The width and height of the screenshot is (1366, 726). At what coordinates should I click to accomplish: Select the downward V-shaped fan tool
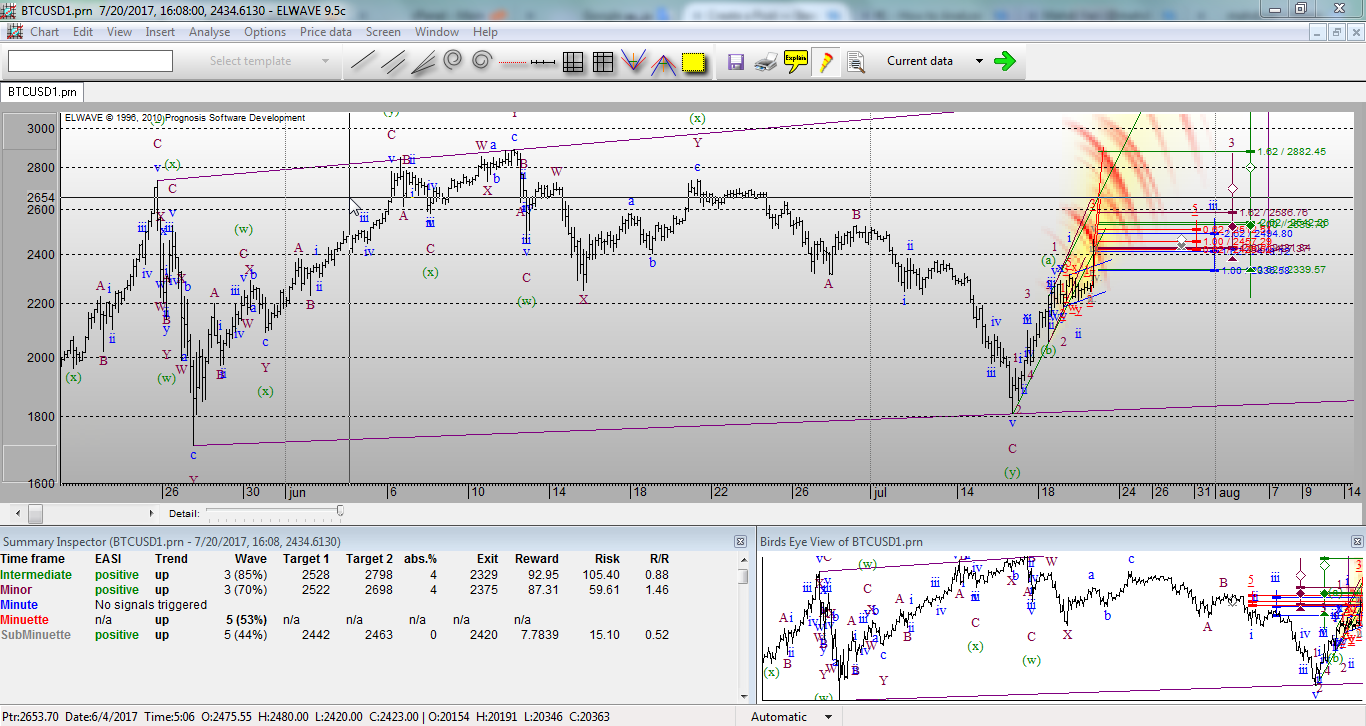point(633,62)
